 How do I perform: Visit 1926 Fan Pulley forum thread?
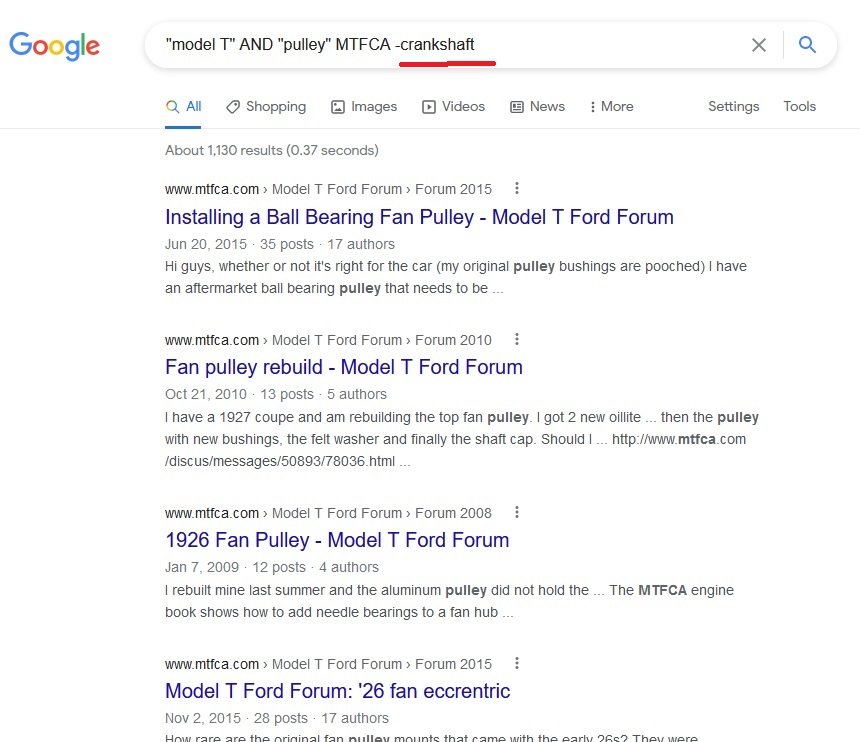pyautogui.click(x=337, y=540)
